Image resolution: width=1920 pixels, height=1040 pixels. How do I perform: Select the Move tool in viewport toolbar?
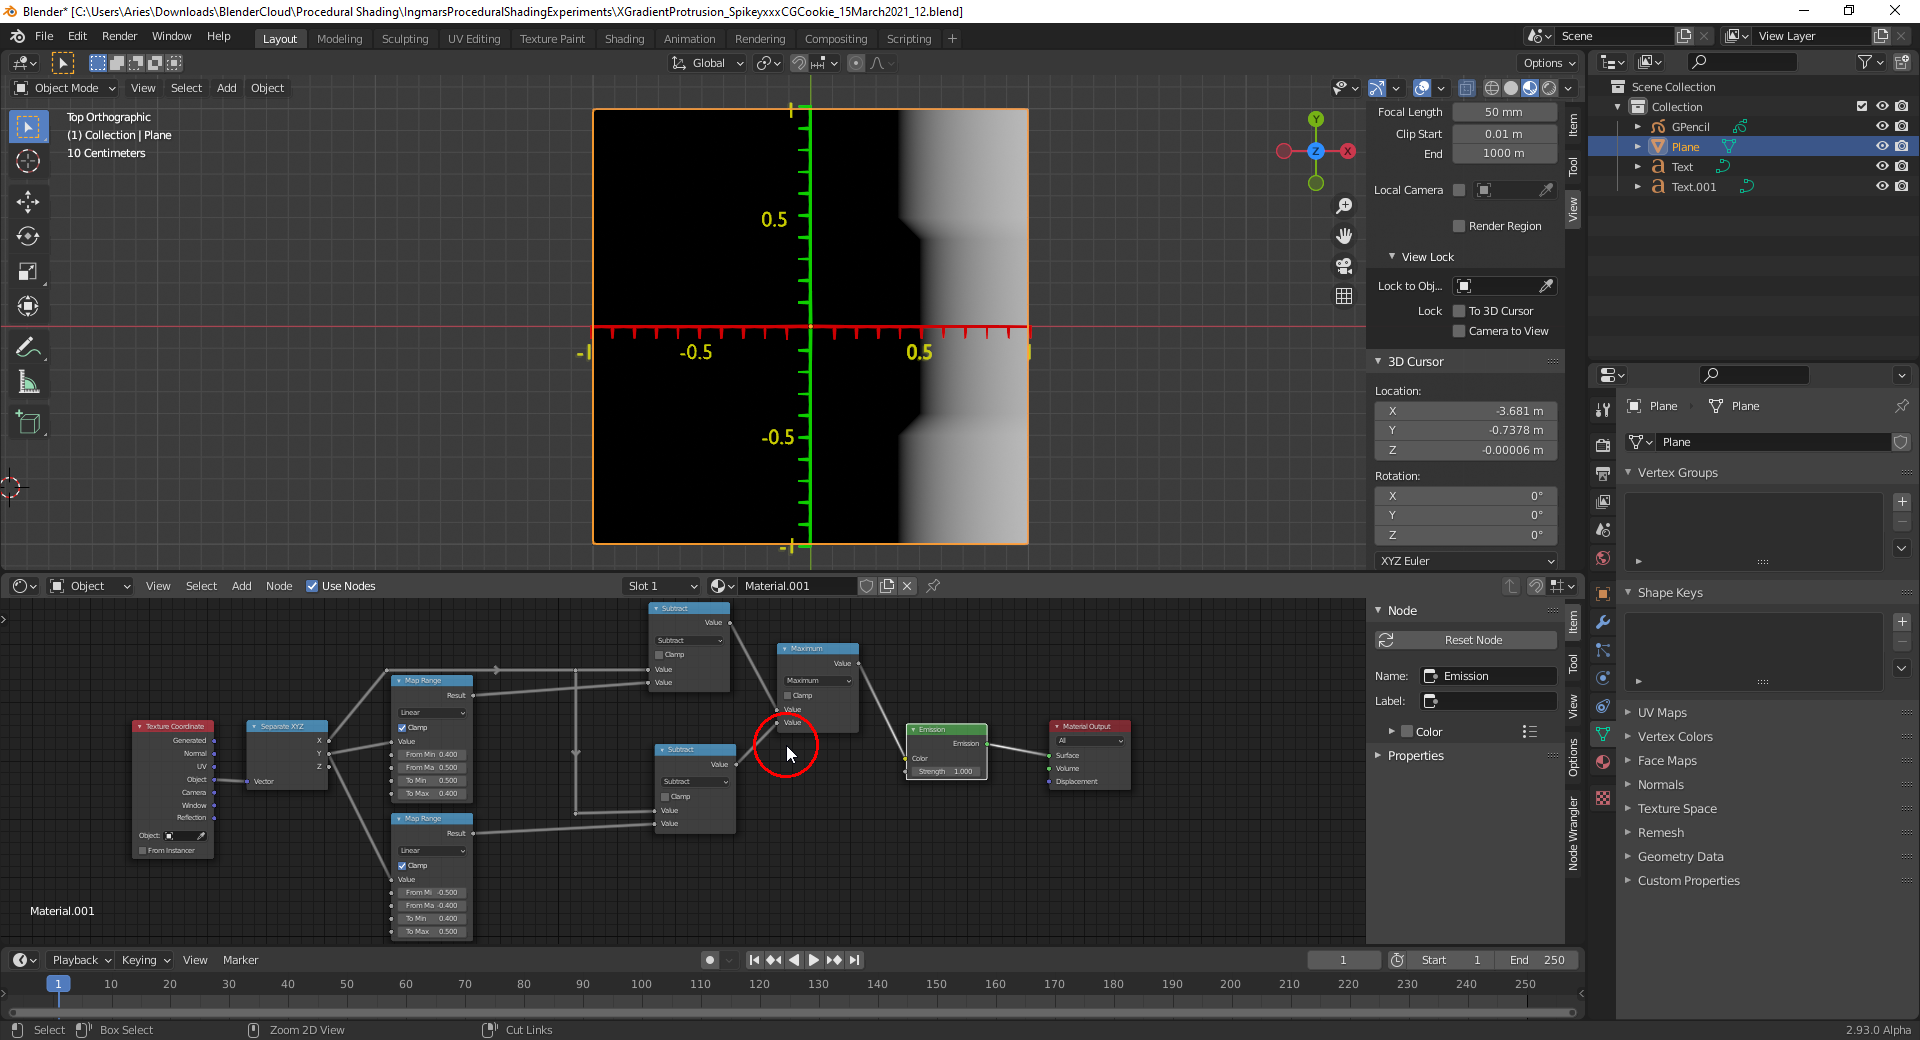pos(28,202)
